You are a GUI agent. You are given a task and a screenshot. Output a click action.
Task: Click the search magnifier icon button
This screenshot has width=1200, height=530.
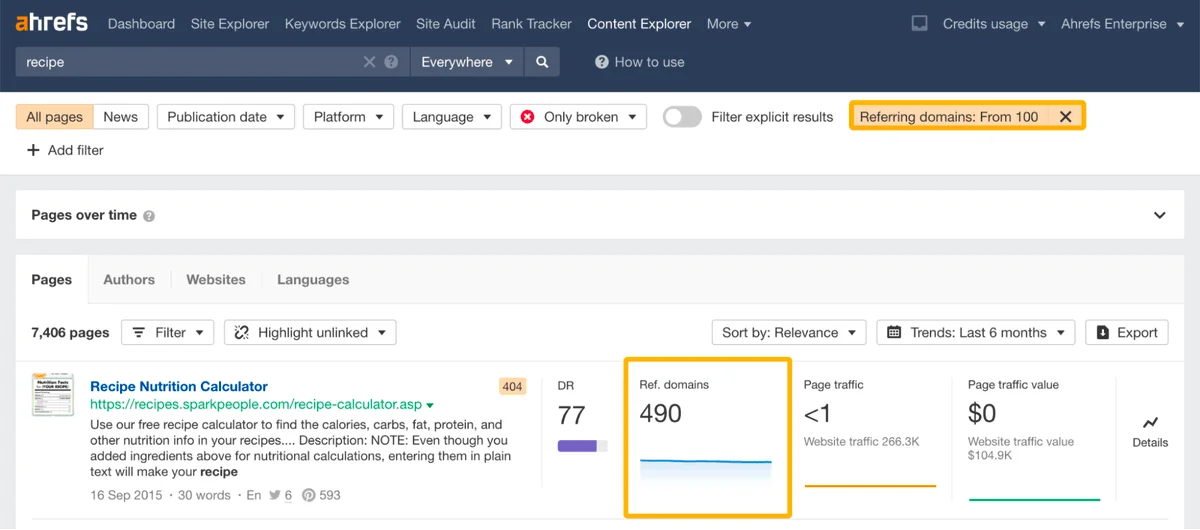tap(542, 62)
